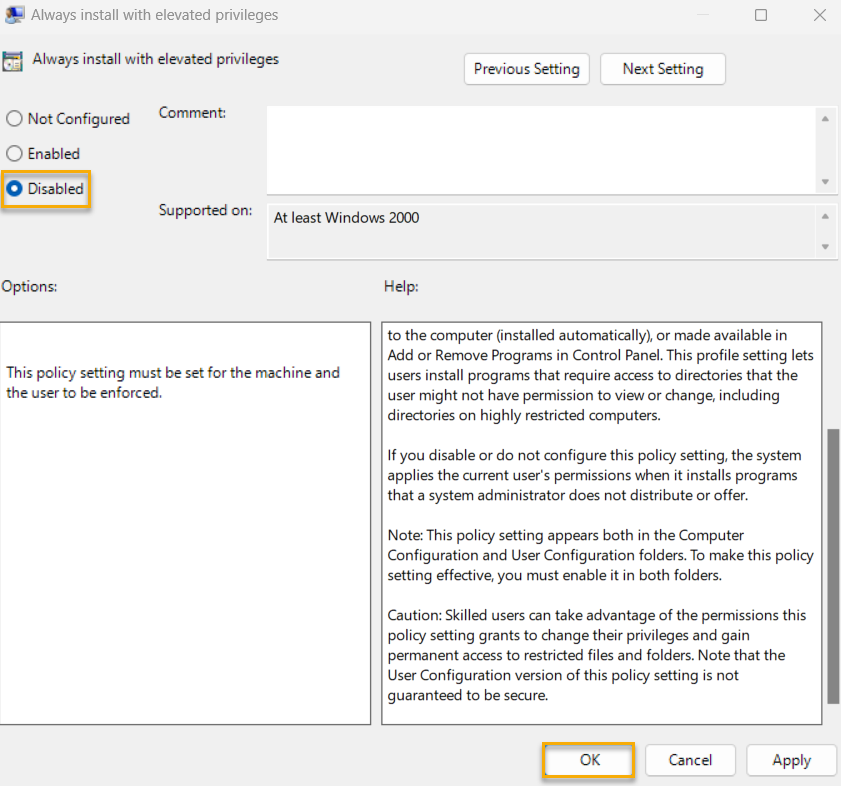Select the Disabled radio button
The width and height of the screenshot is (841, 786).
click(14, 188)
